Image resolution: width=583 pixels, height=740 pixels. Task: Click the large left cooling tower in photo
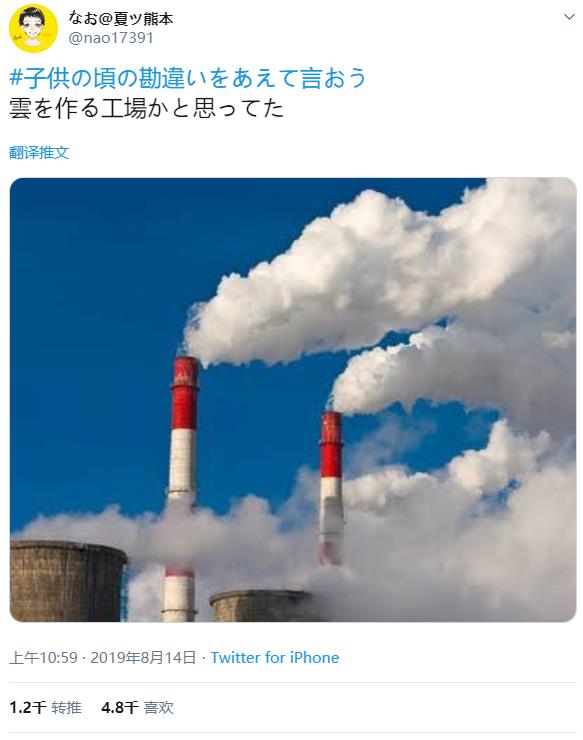68,581
